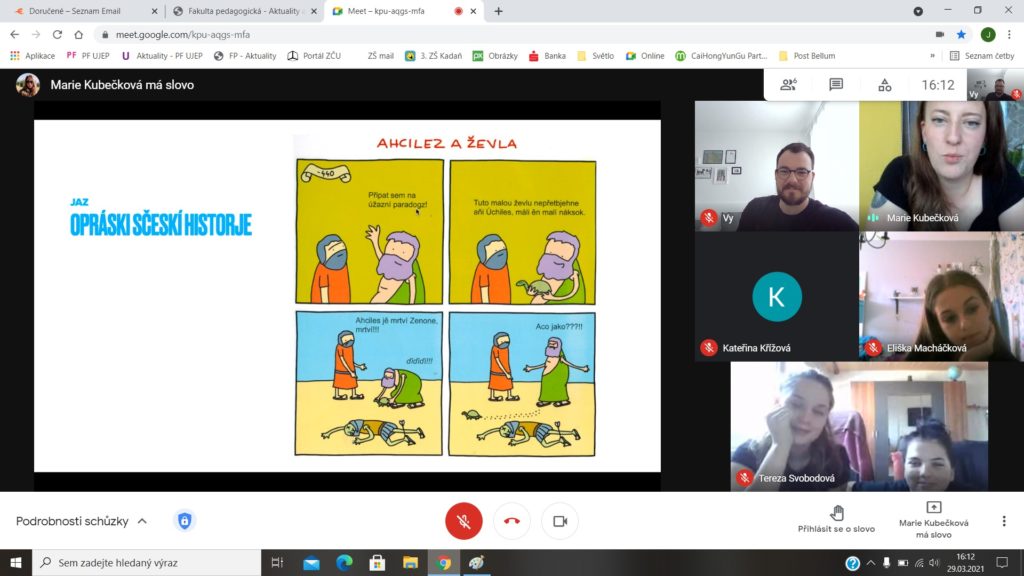Viewport: 1024px width, 576px height.
Task: Open Světlo bookmarks folder
Action: [596, 56]
